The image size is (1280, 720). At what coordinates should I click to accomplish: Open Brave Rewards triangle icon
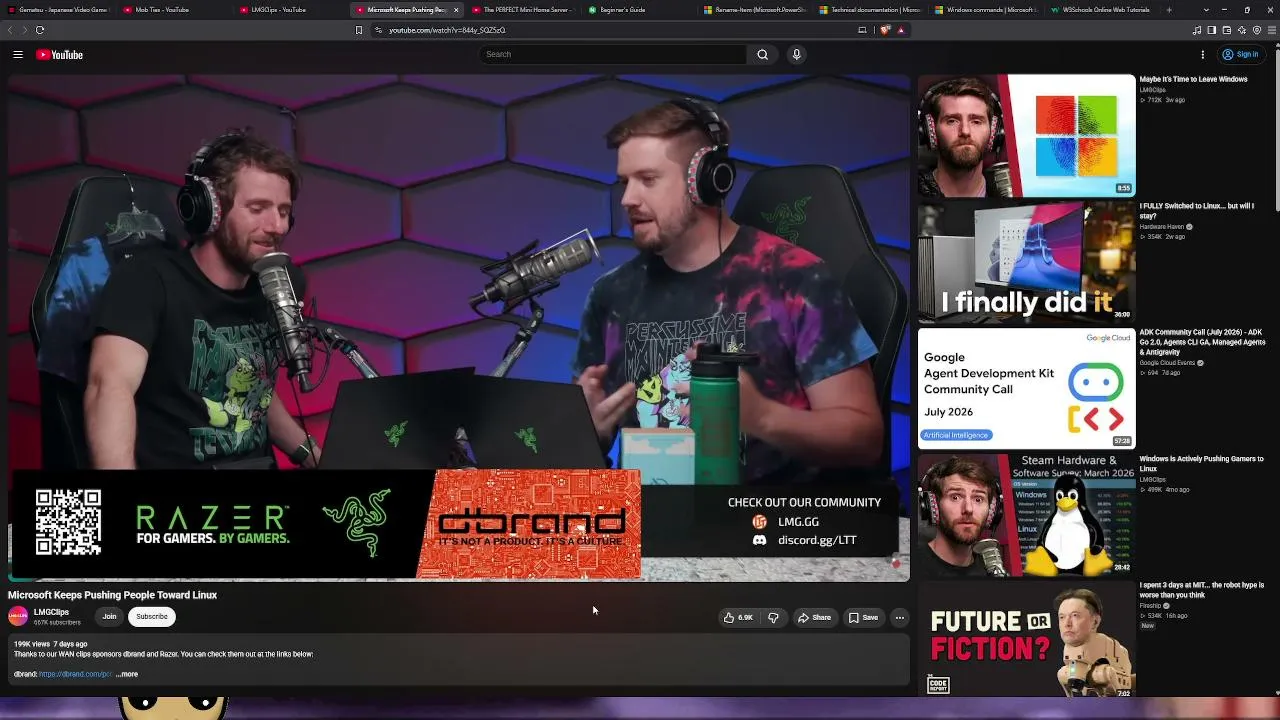pos(901,30)
